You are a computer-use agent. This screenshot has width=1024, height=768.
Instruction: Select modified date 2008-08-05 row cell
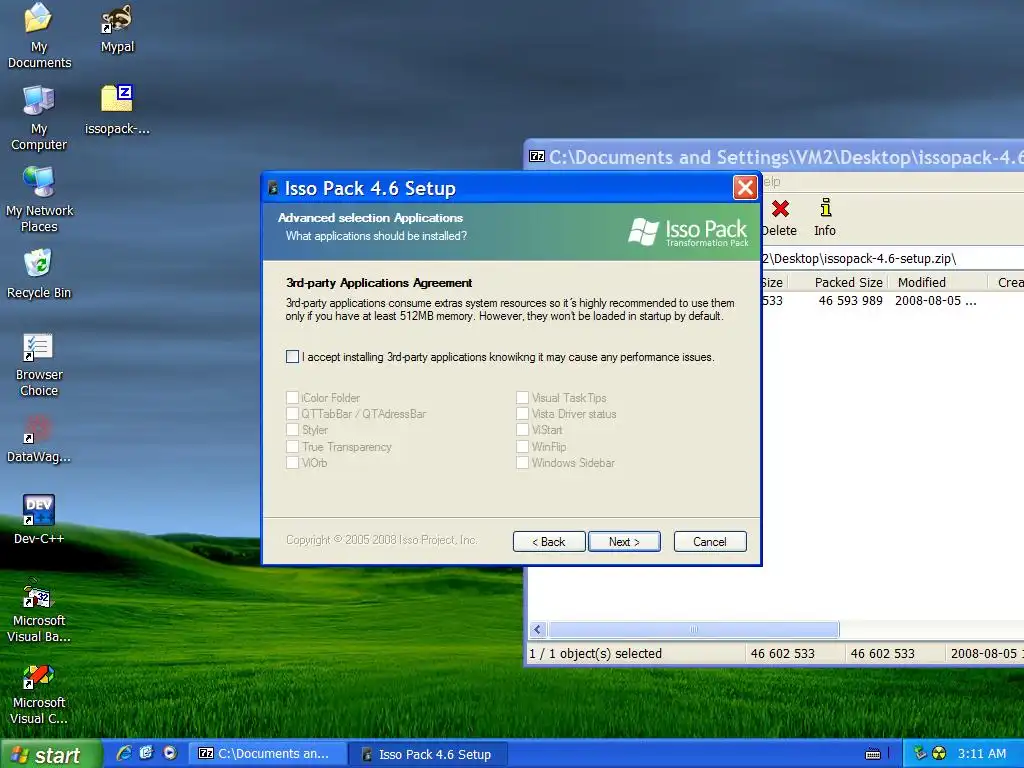(935, 300)
